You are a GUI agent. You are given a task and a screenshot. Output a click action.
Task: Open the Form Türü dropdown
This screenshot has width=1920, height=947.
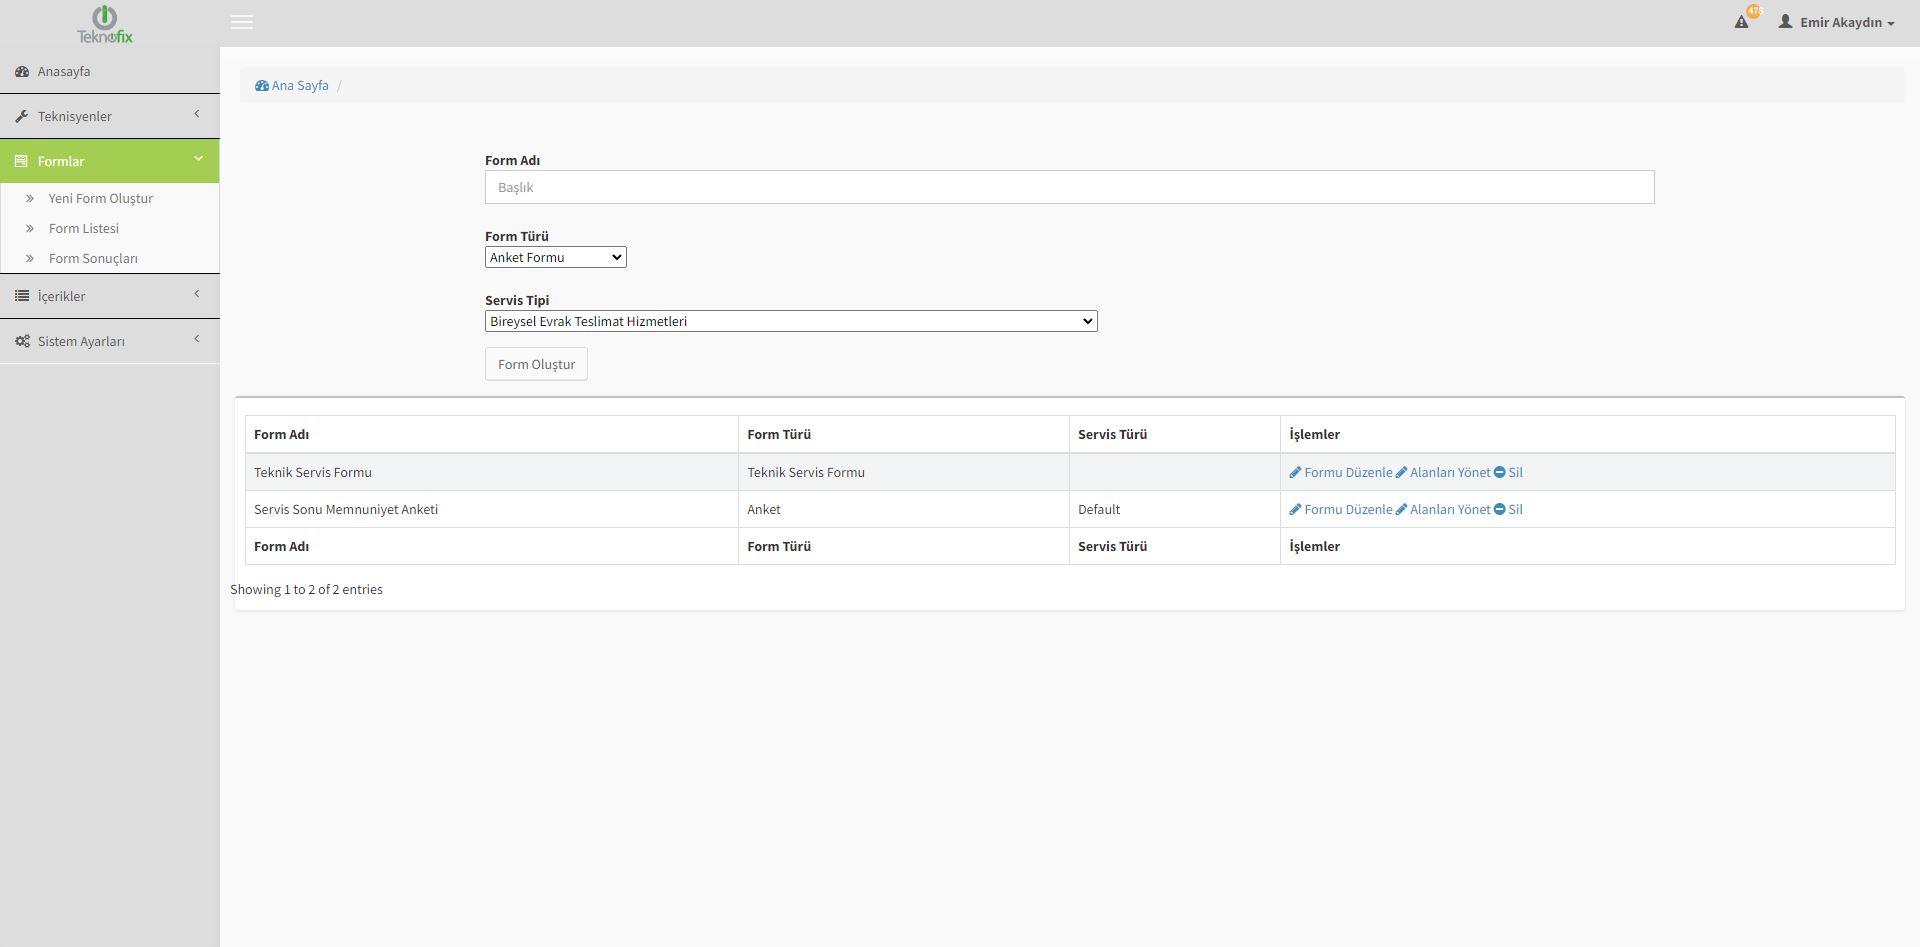pos(555,258)
